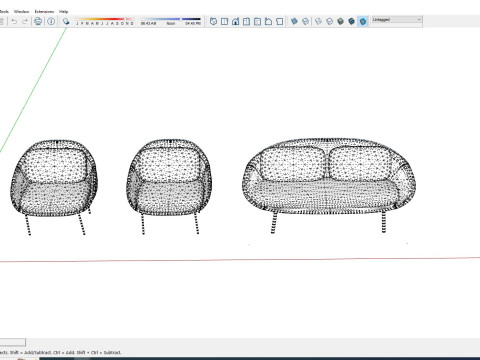Switch to the Iso view
480x360 pixels.
click(213, 21)
